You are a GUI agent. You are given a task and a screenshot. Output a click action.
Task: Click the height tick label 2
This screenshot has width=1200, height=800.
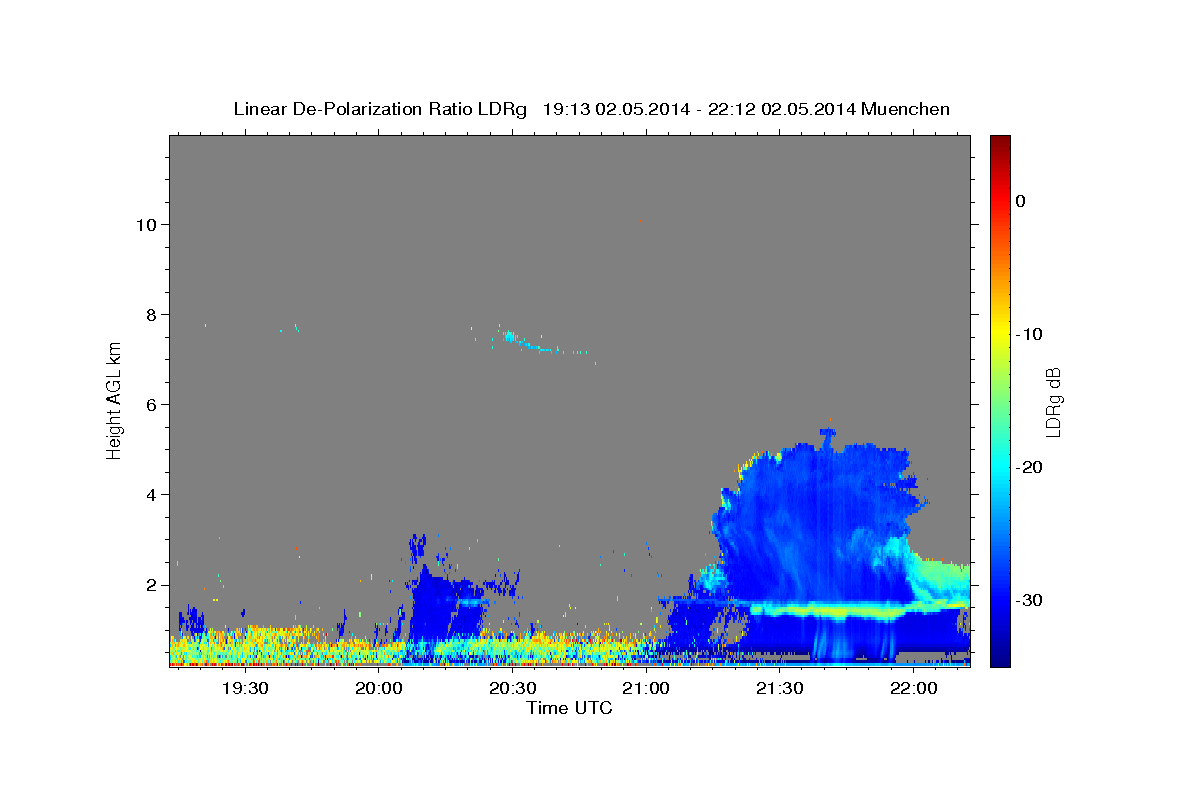(150, 585)
